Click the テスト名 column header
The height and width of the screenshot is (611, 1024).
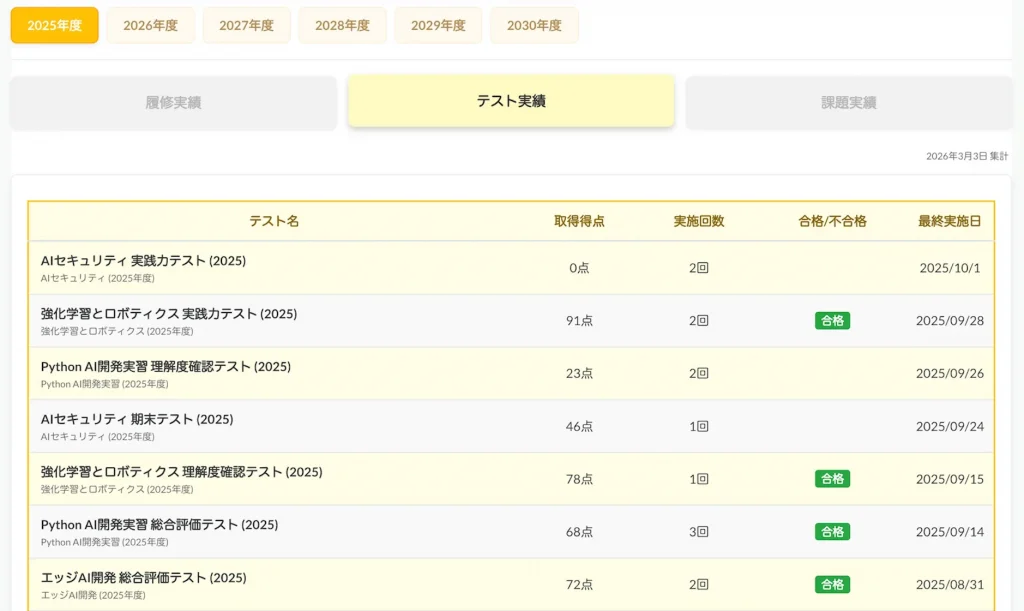tap(274, 221)
